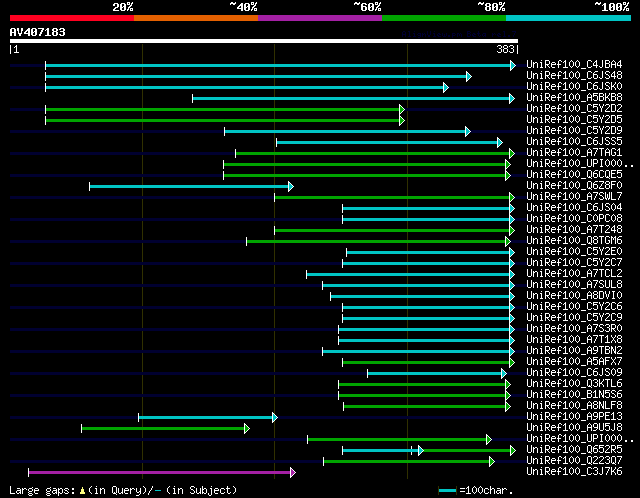The width and height of the screenshot is (640, 498).
Task: Select the UniRef100_A9PE13 label
Action: (574, 417)
